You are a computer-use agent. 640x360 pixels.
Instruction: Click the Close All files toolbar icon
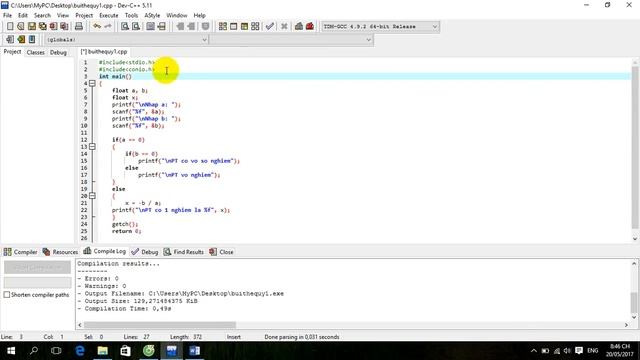(x=64, y=27)
